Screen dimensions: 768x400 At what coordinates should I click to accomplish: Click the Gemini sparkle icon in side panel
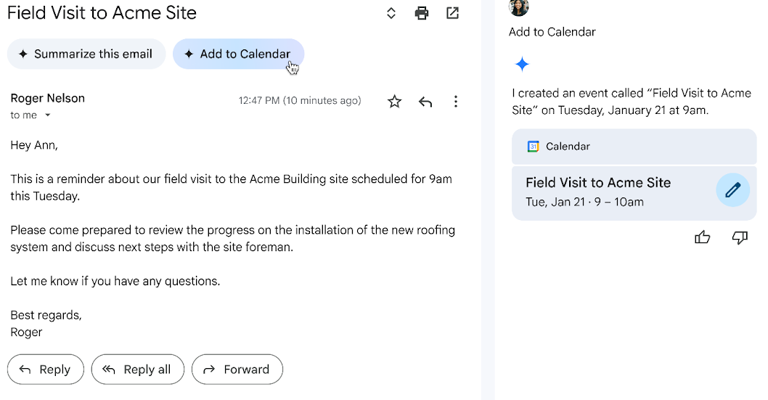pyautogui.click(x=522, y=65)
